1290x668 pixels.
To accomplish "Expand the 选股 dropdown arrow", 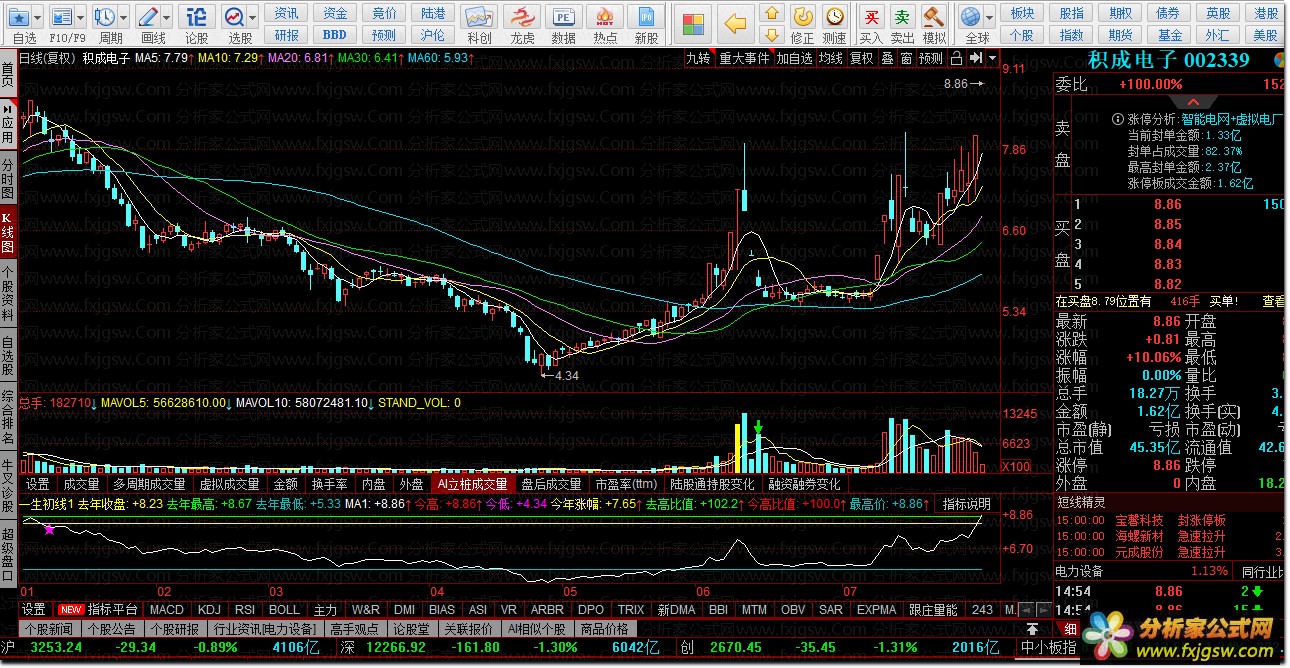I will (253, 18).
